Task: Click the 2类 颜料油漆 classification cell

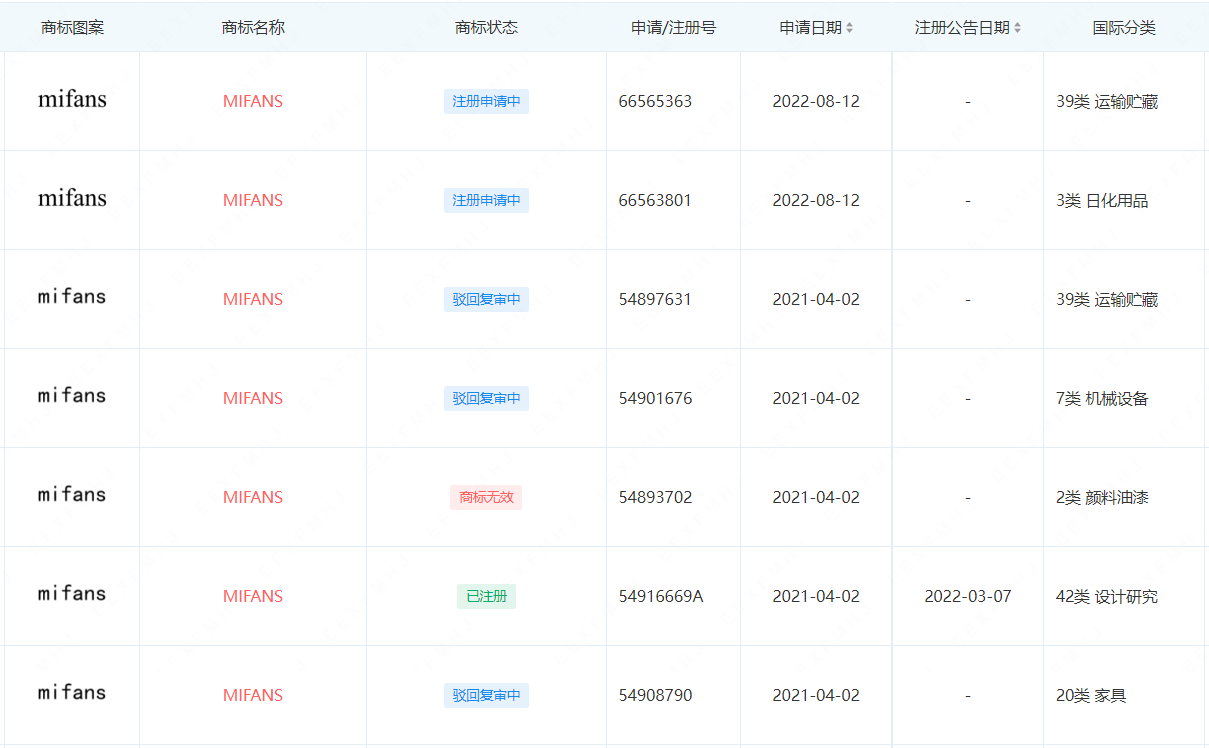Action: [x=1102, y=497]
